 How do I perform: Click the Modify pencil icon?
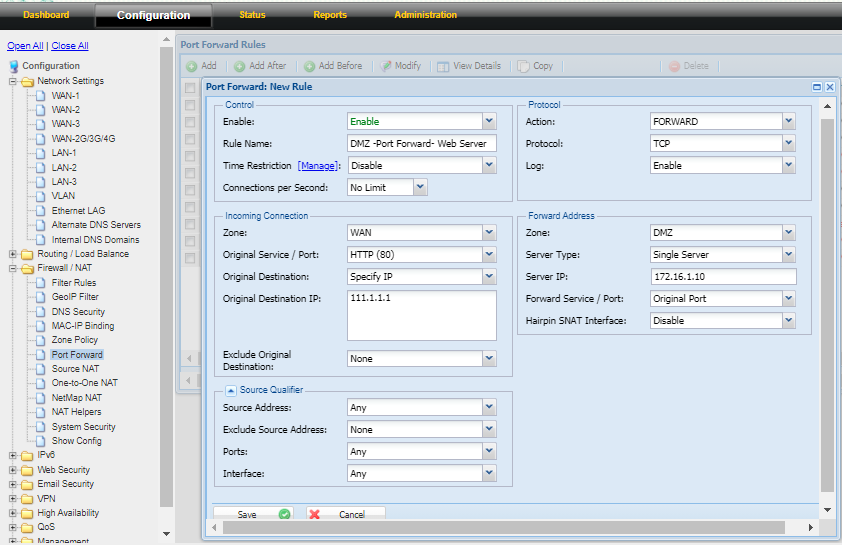(x=386, y=66)
